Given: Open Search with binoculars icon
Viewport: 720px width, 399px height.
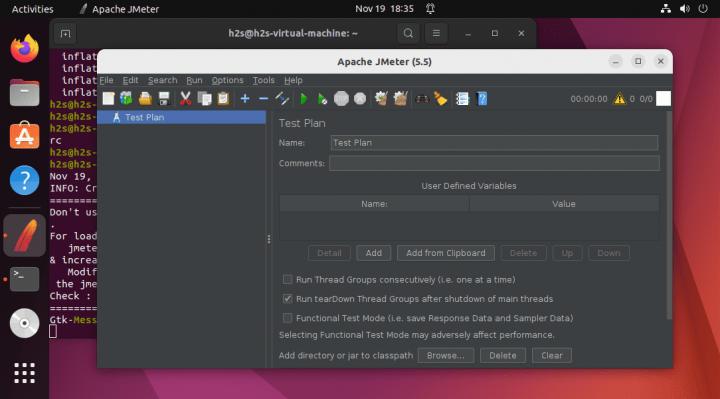Looking at the screenshot, I should (422, 99).
